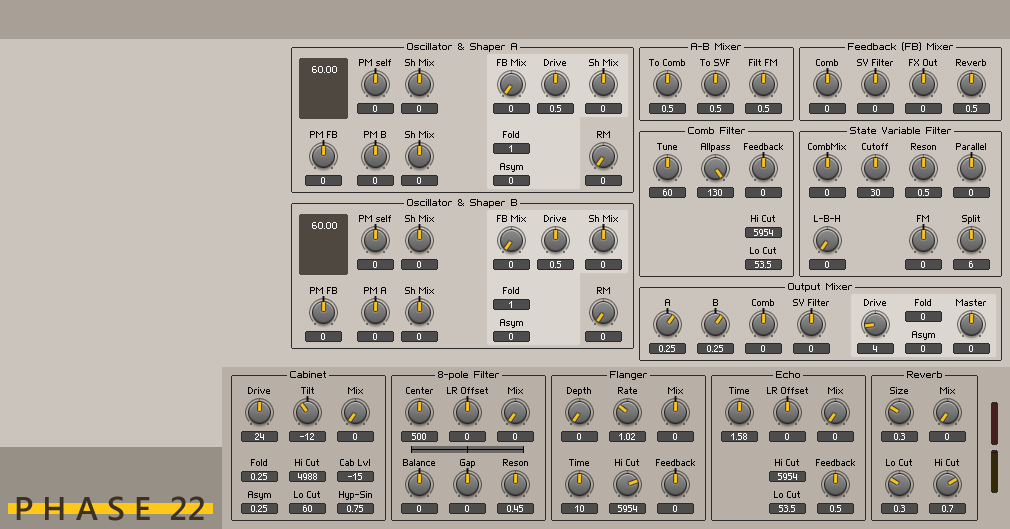The image size is (1010, 529).
Task: Click the PM FB knob in Oscillator A
Action: click(323, 157)
